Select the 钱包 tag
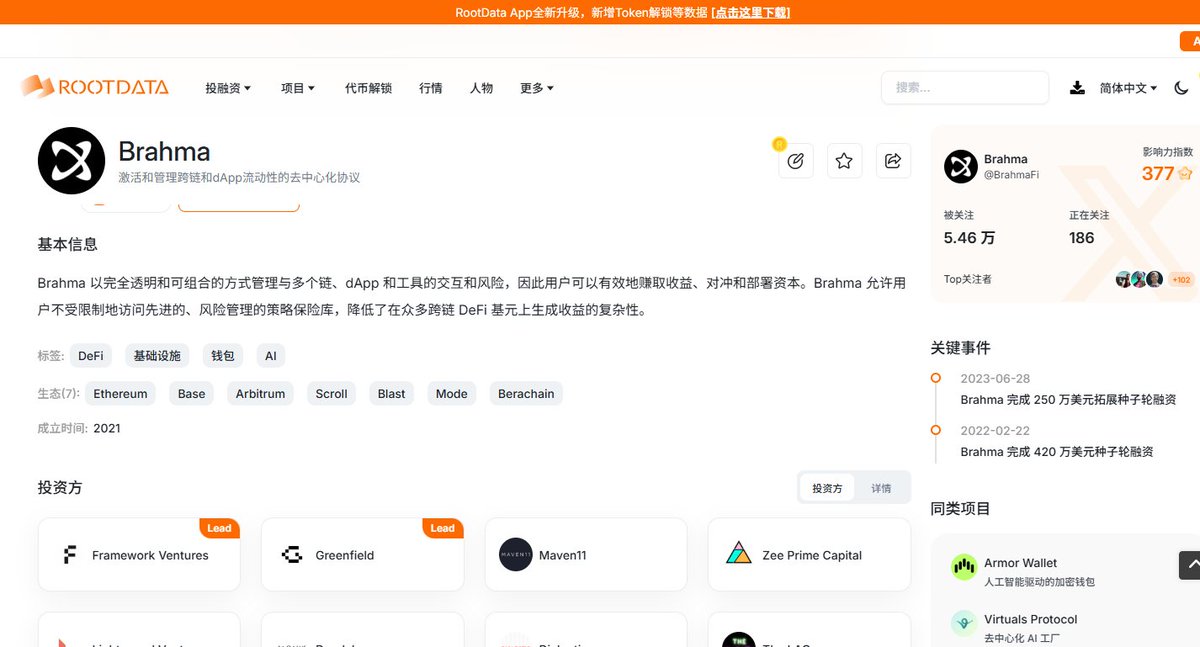 [223, 355]
